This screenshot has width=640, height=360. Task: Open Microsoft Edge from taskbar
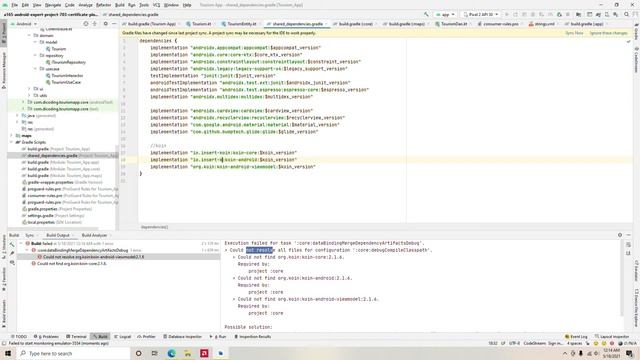[171, 353]
